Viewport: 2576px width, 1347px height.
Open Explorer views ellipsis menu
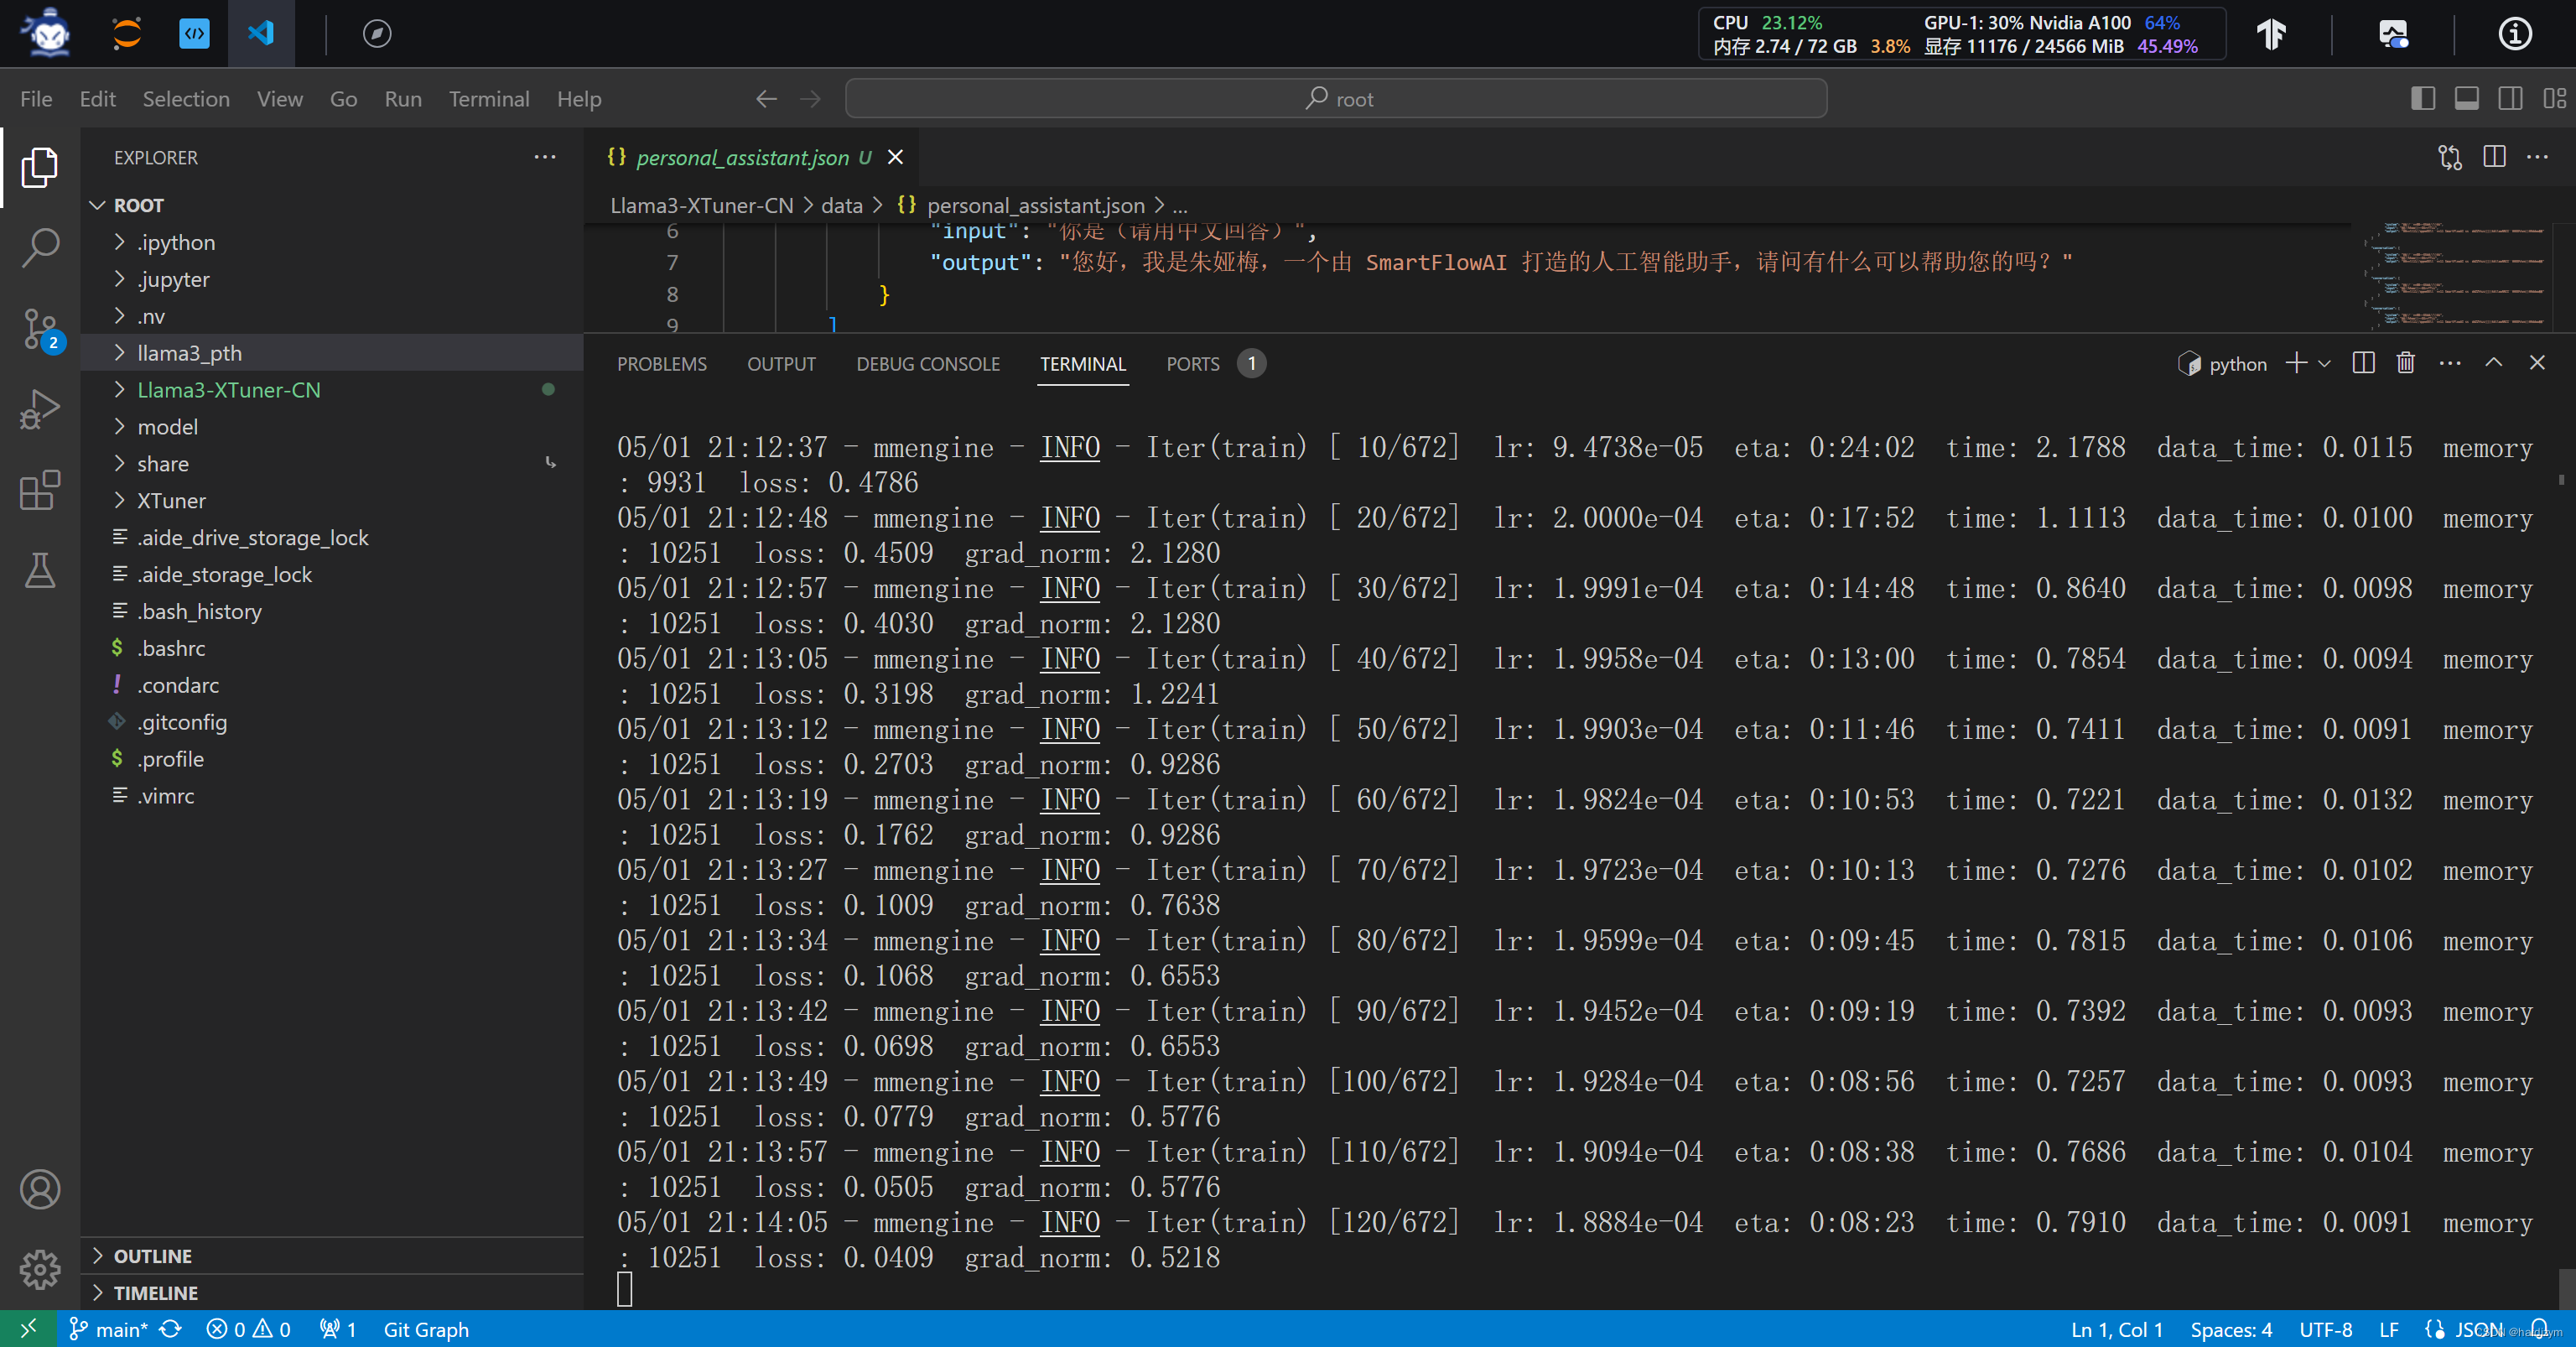coord(545,157)
